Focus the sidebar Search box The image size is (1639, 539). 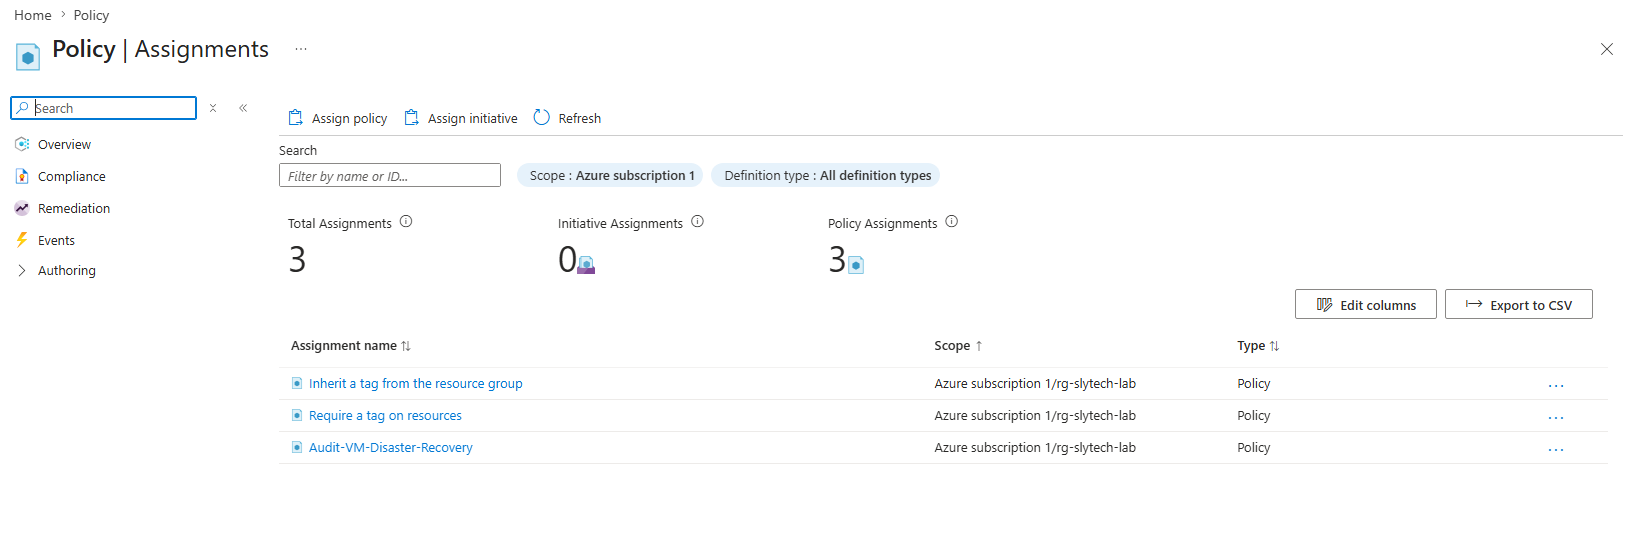point(104,108)
